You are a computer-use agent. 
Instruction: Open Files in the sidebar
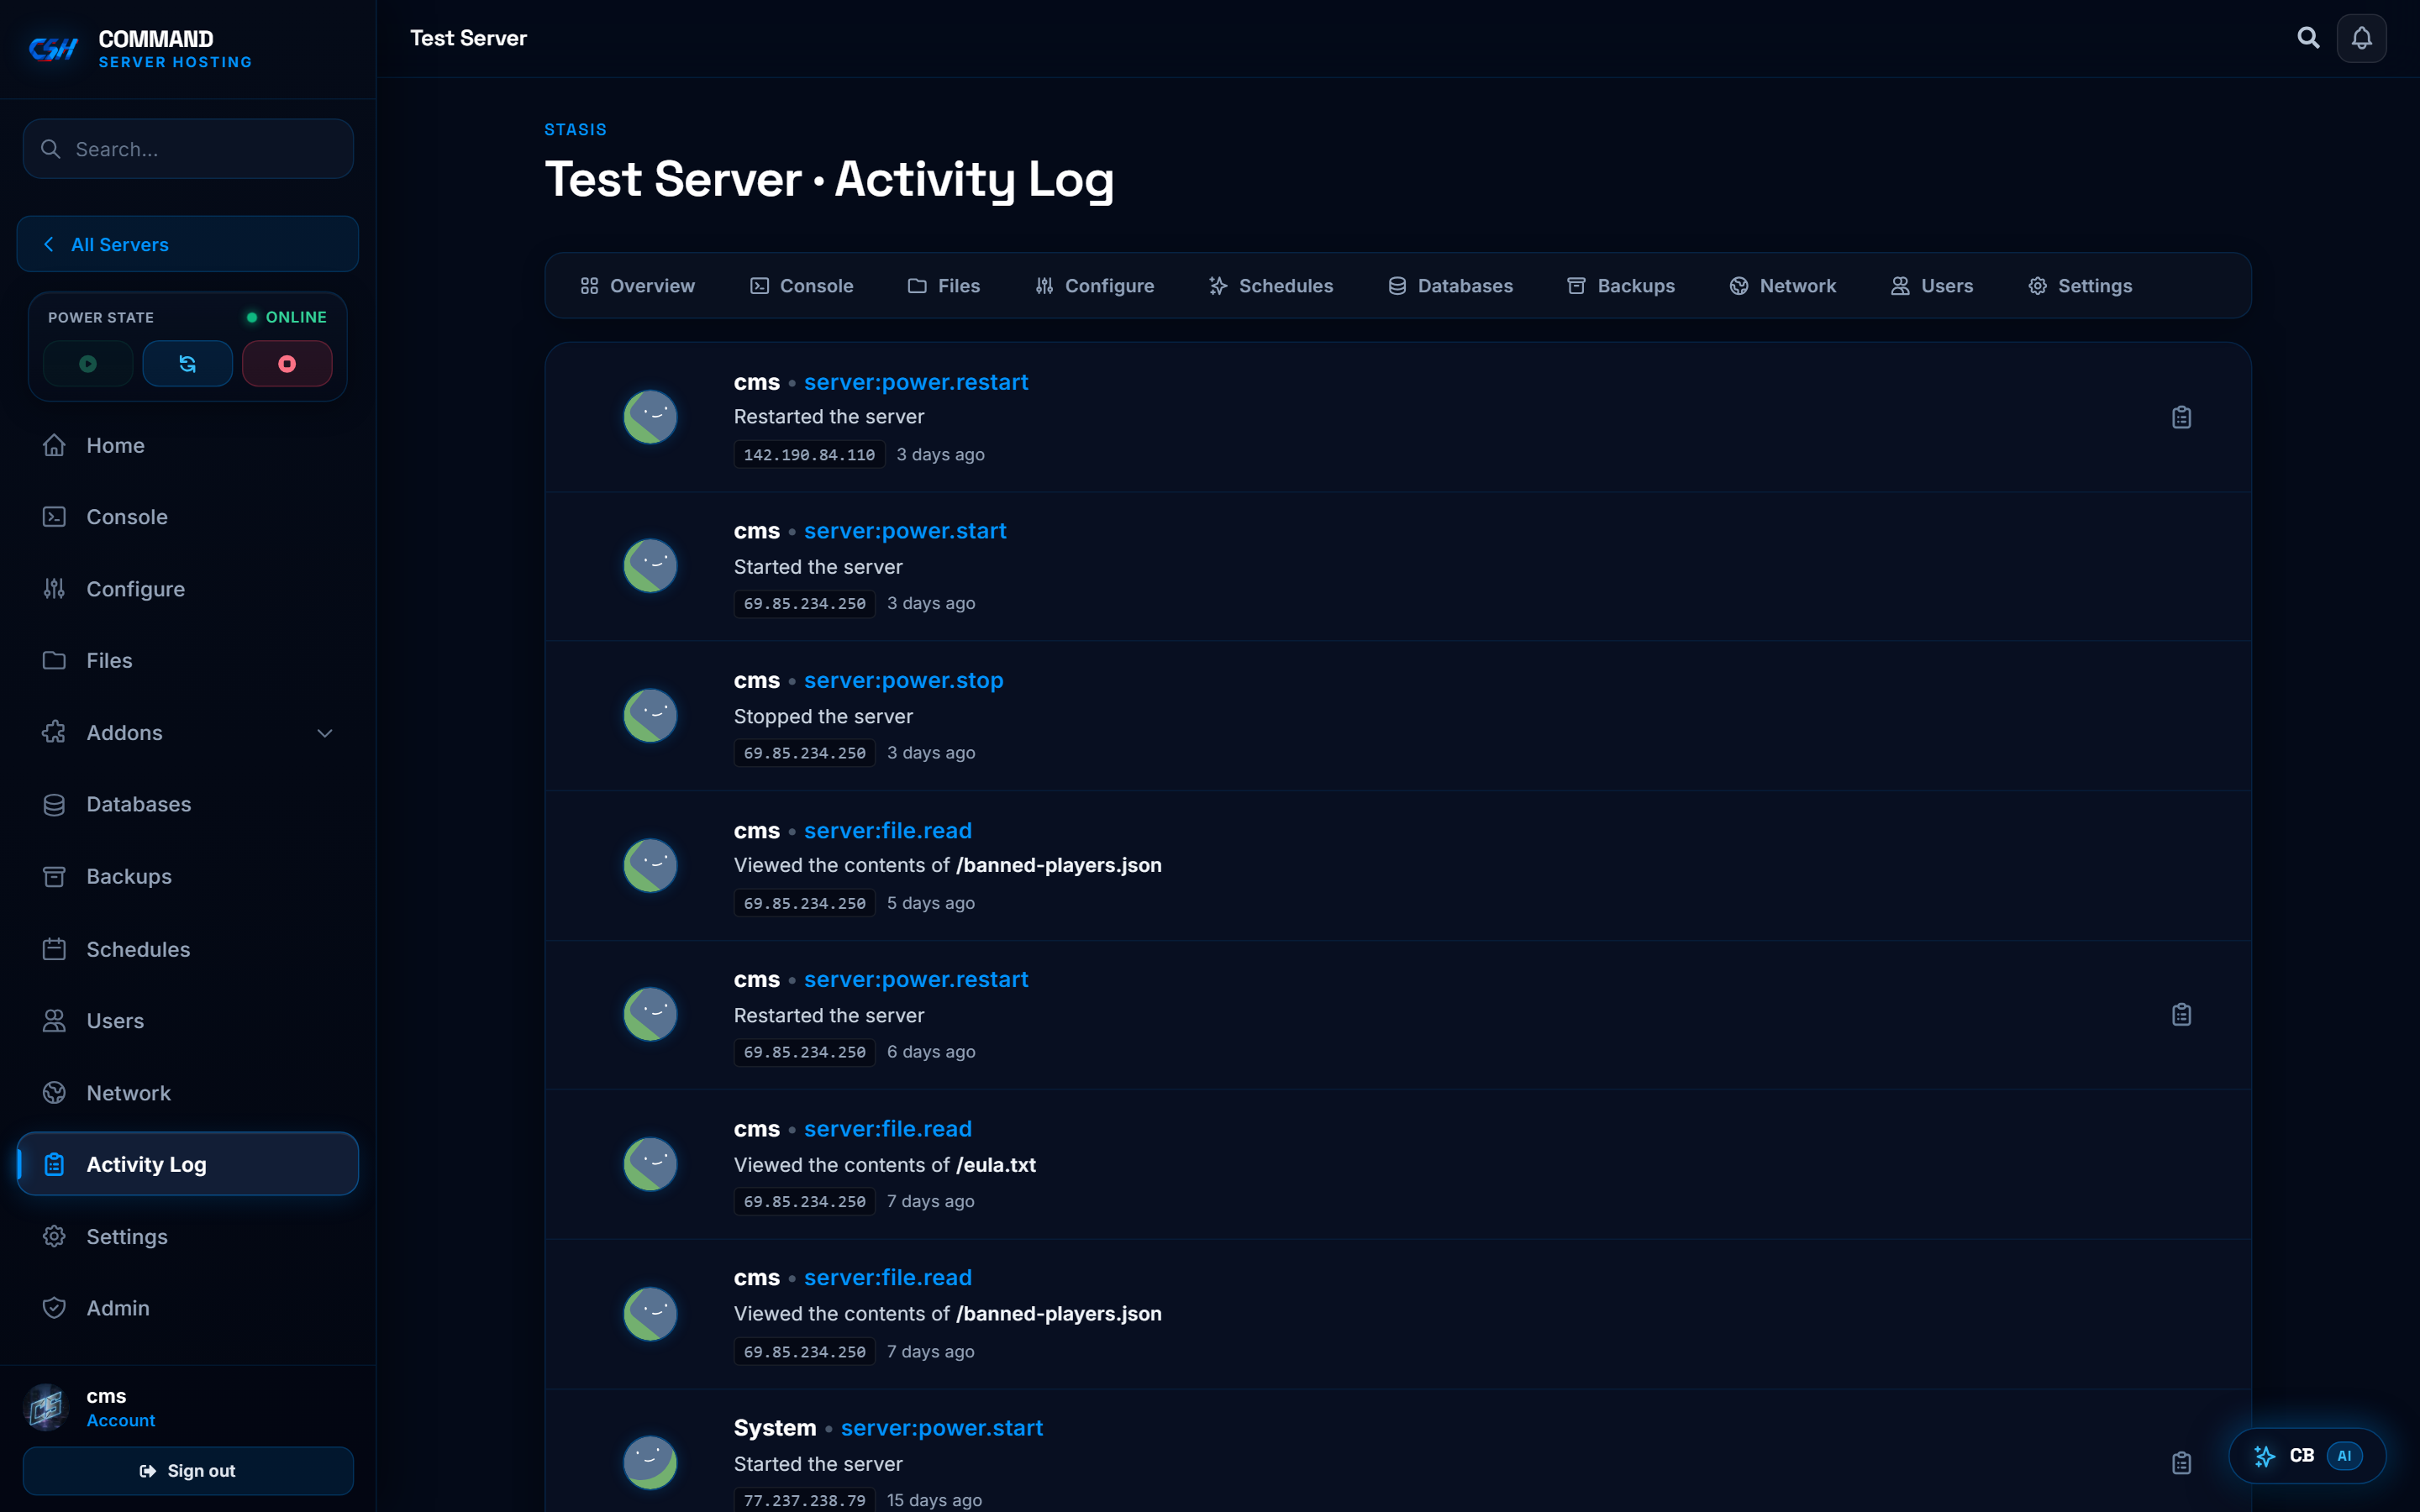point(188,660)
